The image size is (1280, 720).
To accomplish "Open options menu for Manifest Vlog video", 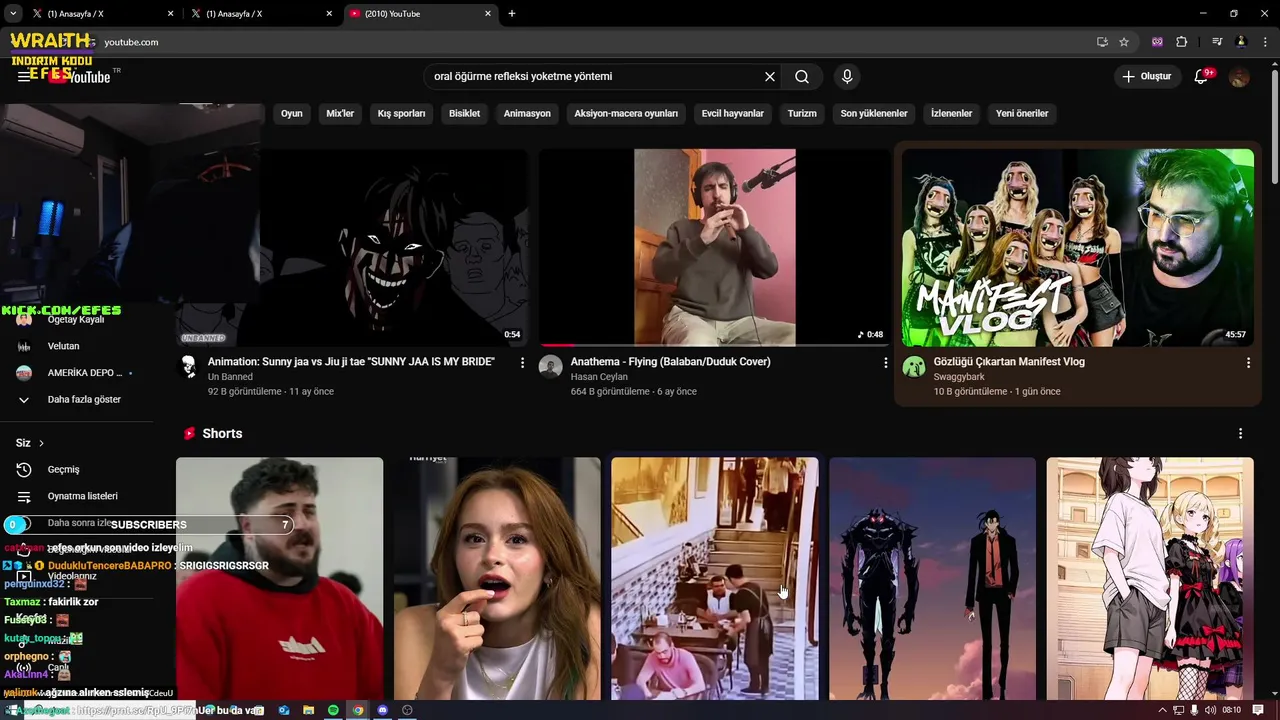I will (1248, 363).
